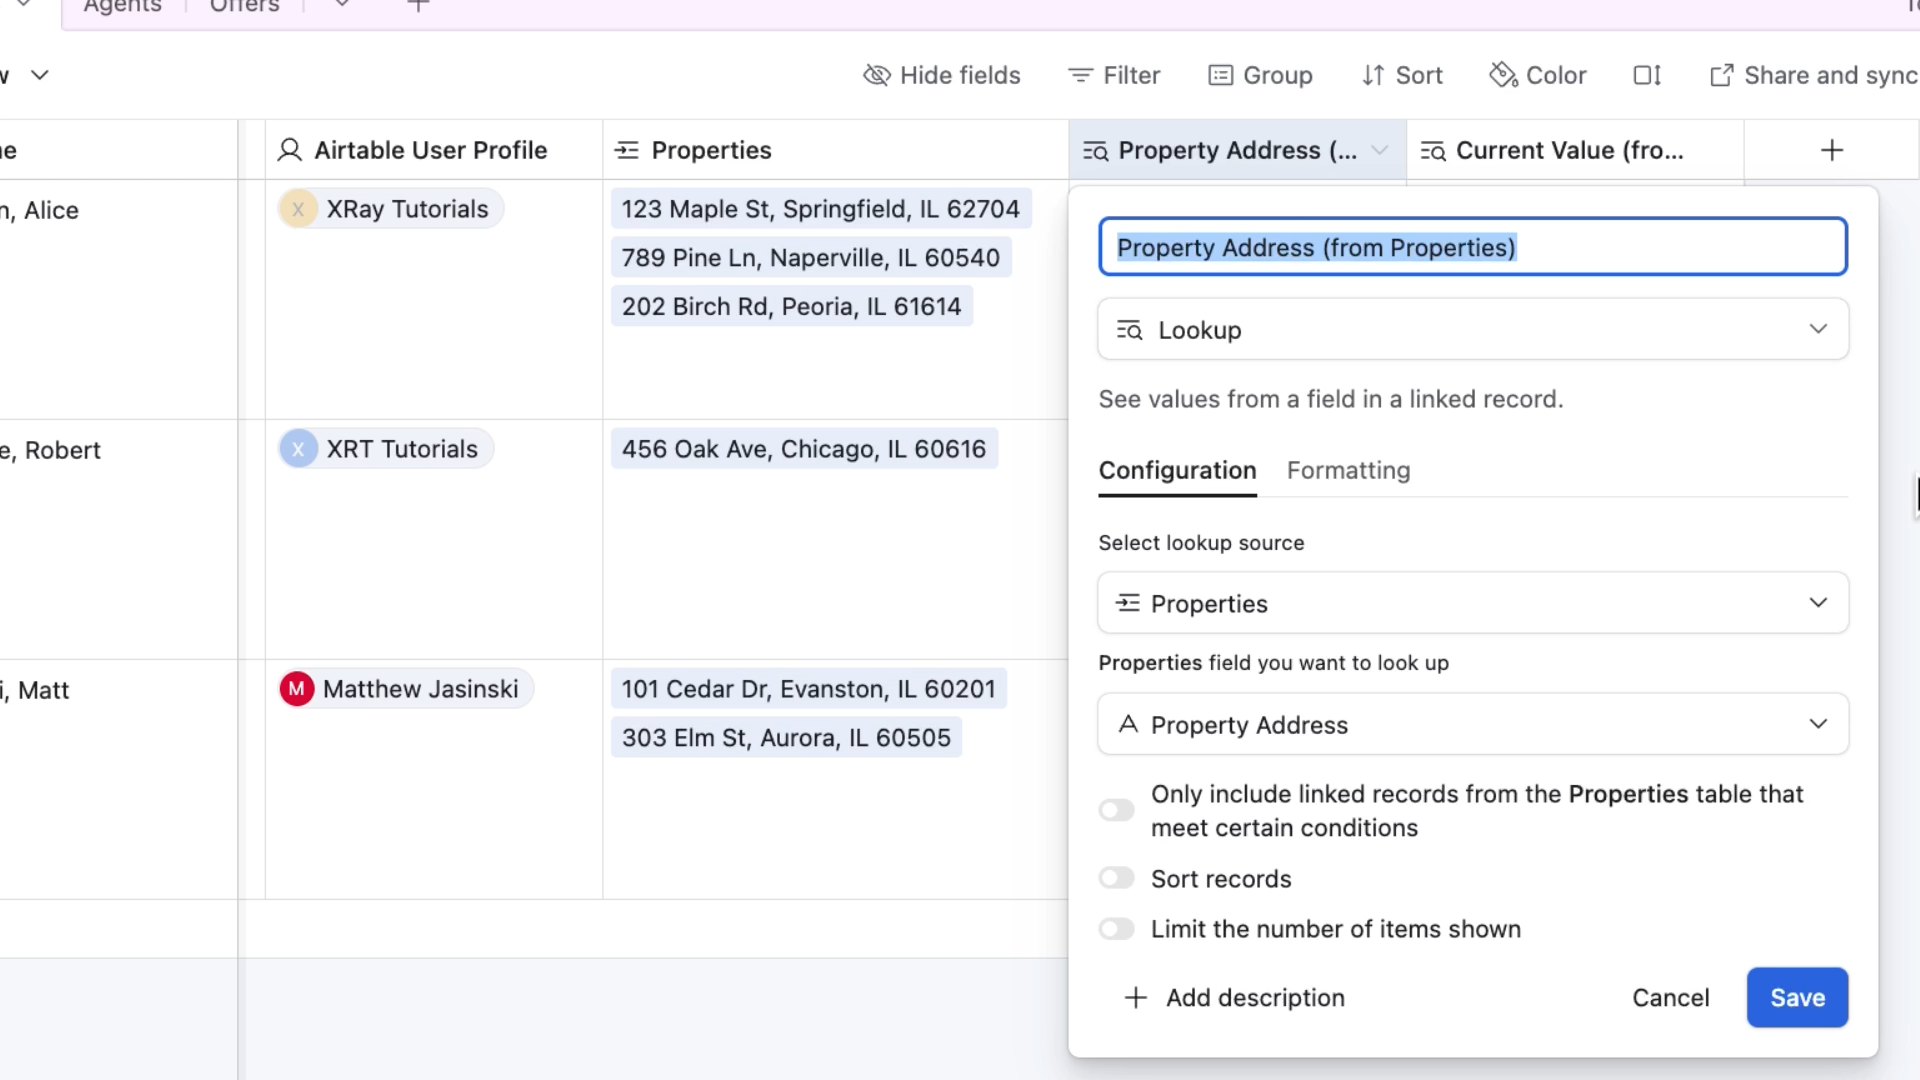Open the Group records option

[1260, 75]
